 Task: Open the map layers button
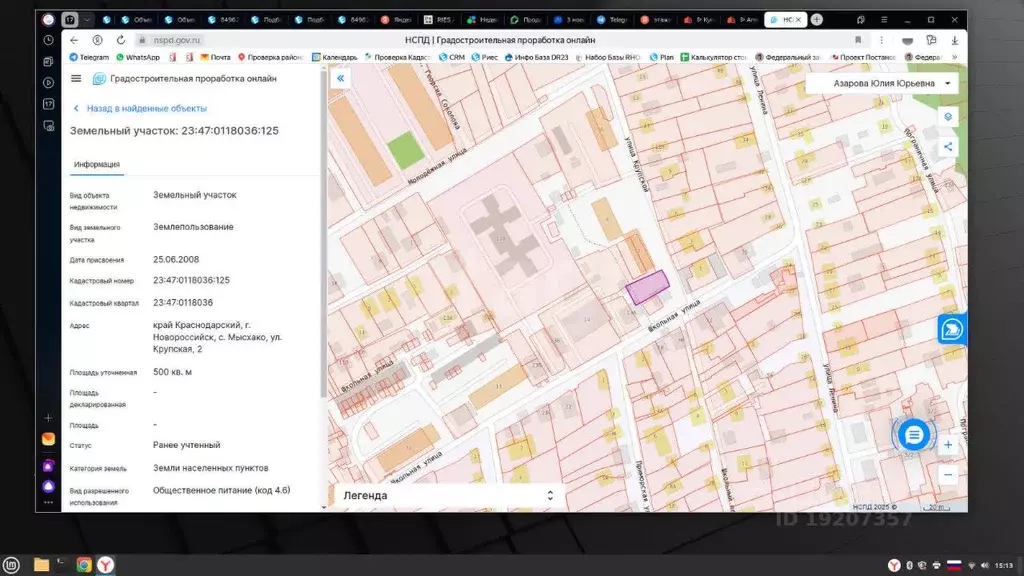[948, 117]
